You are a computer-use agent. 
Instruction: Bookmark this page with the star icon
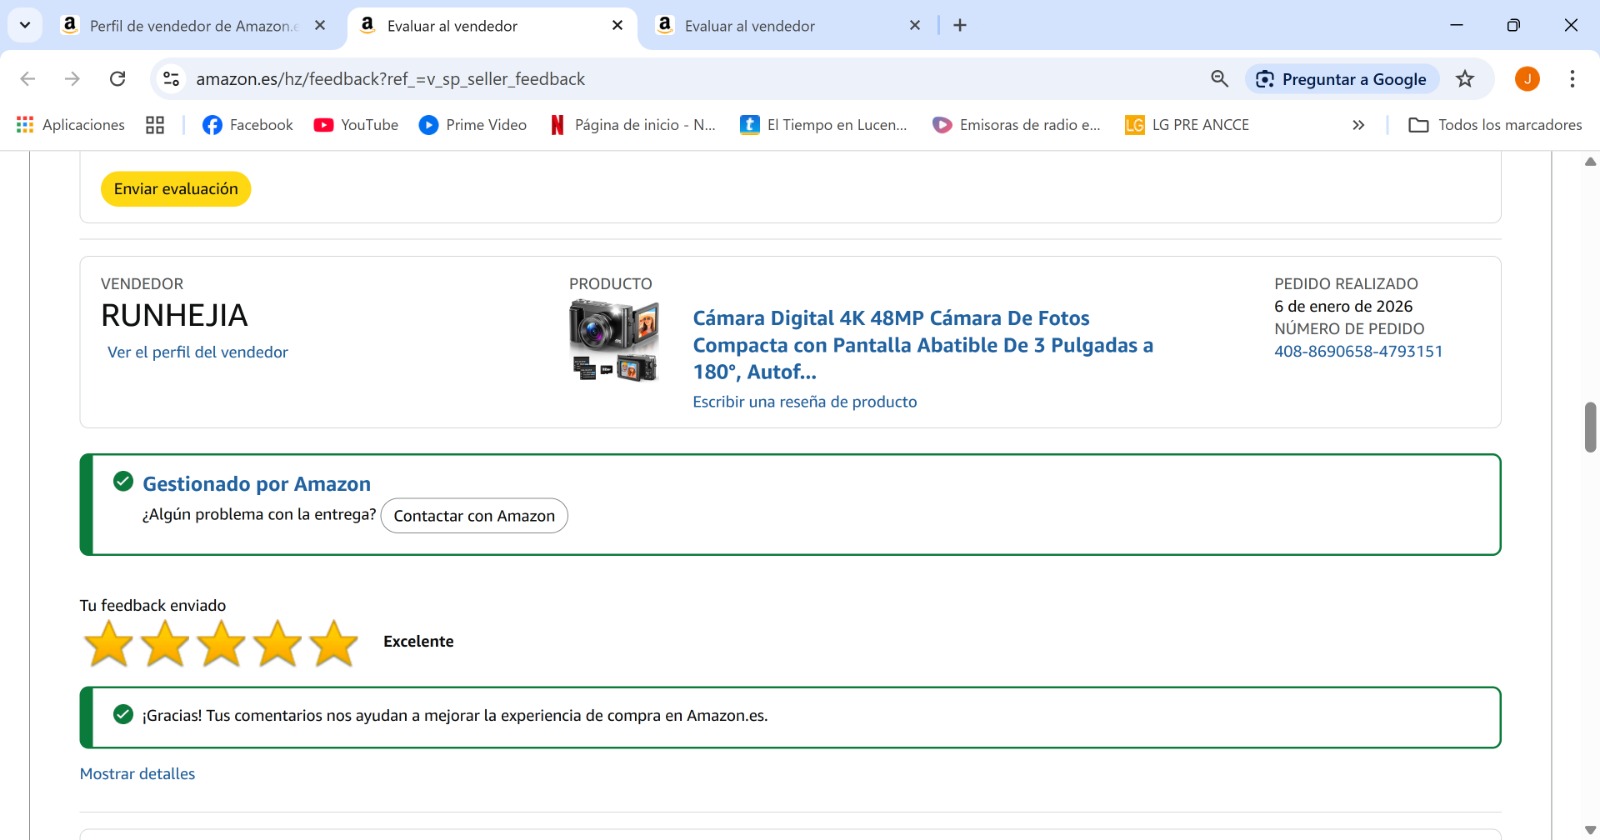[1464, 79]
